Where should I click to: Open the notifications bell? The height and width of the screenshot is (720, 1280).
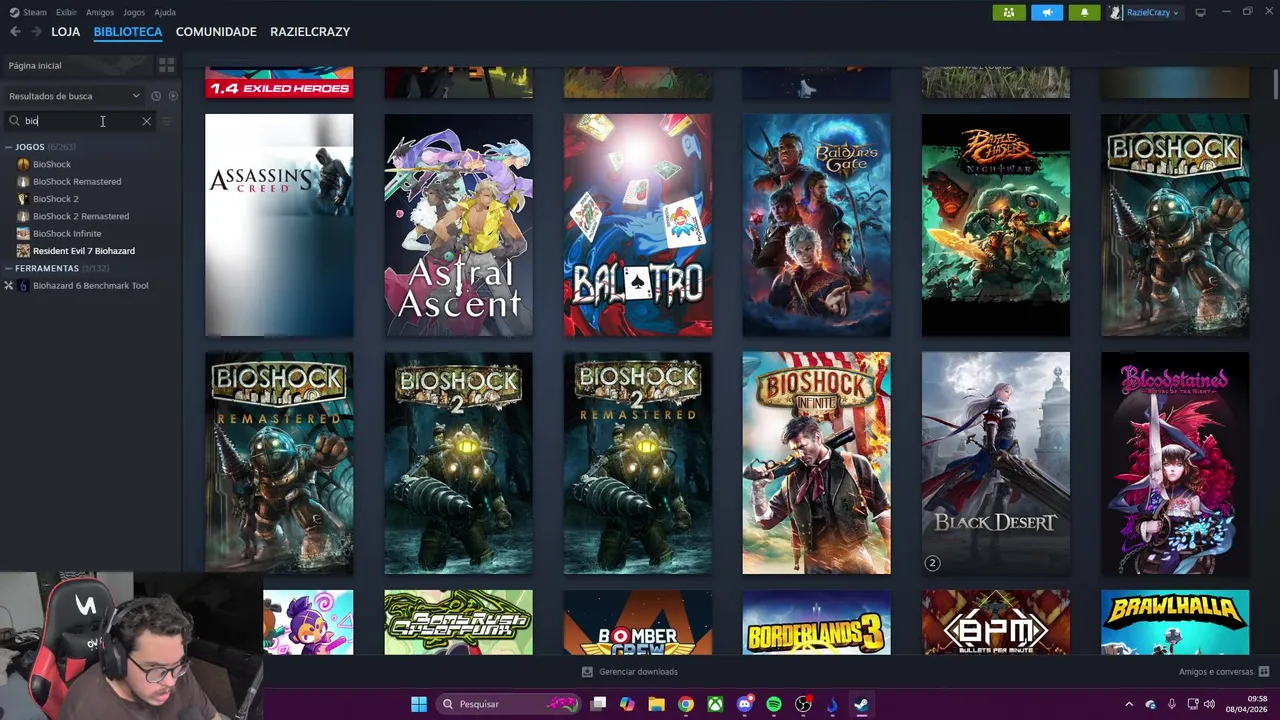[1085, 12]
